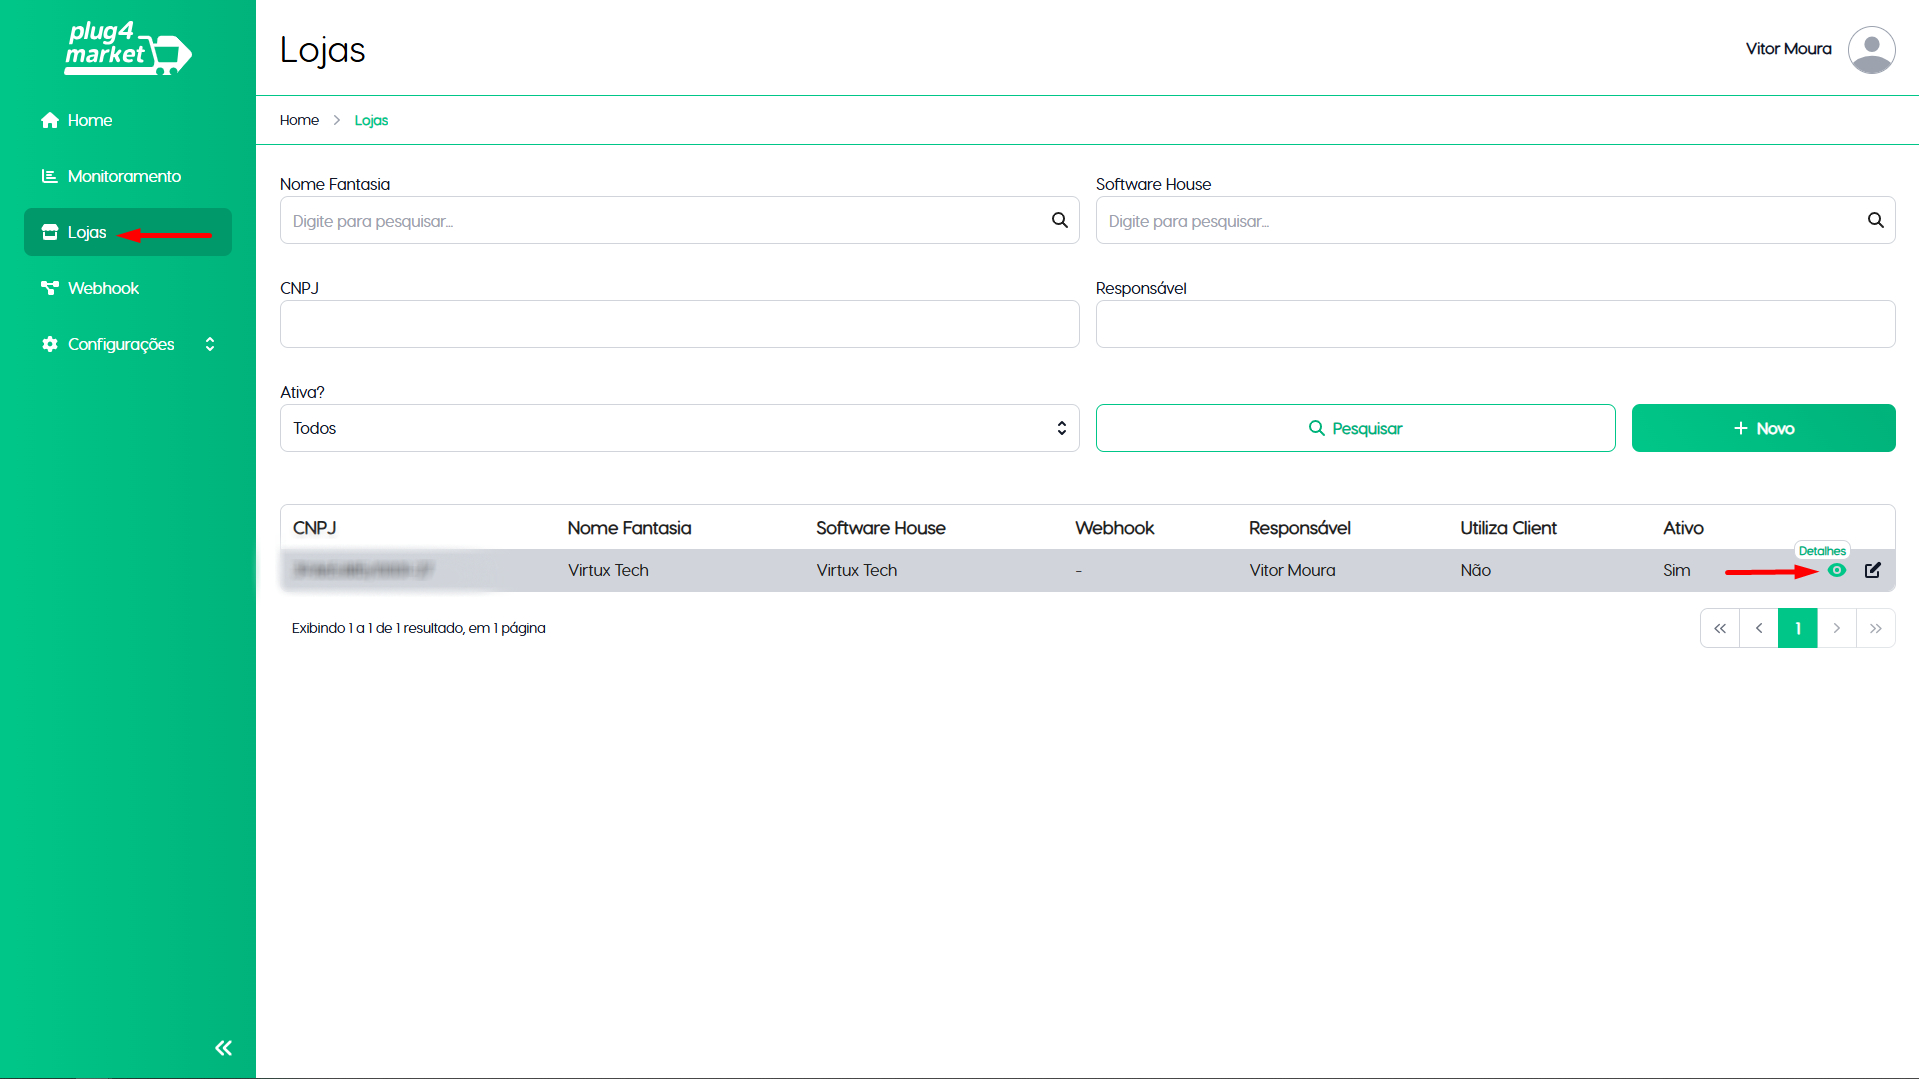
Task: Select Home in the sidebar
Action: click(x=89, y=120)
